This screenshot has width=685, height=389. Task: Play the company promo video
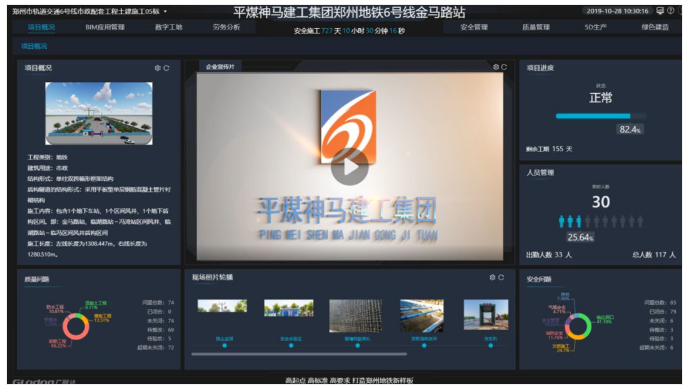coord(349,167)
